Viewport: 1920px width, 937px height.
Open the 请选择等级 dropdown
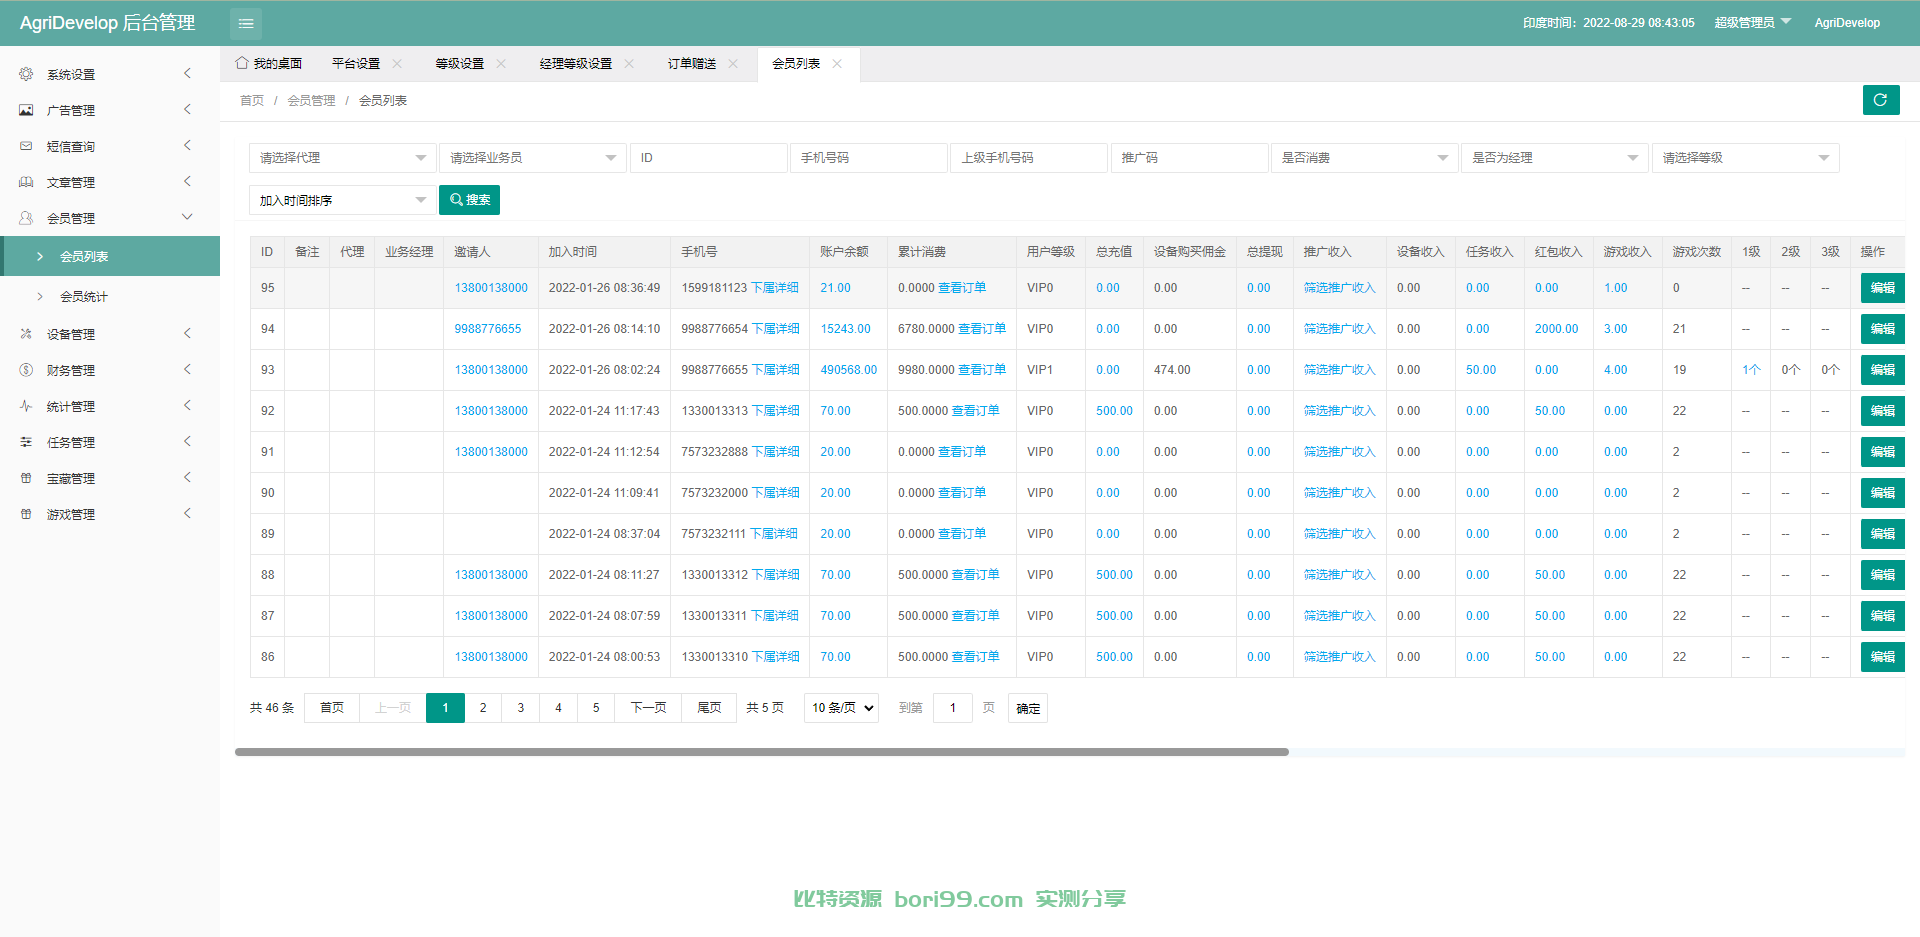click(1745, 158)
